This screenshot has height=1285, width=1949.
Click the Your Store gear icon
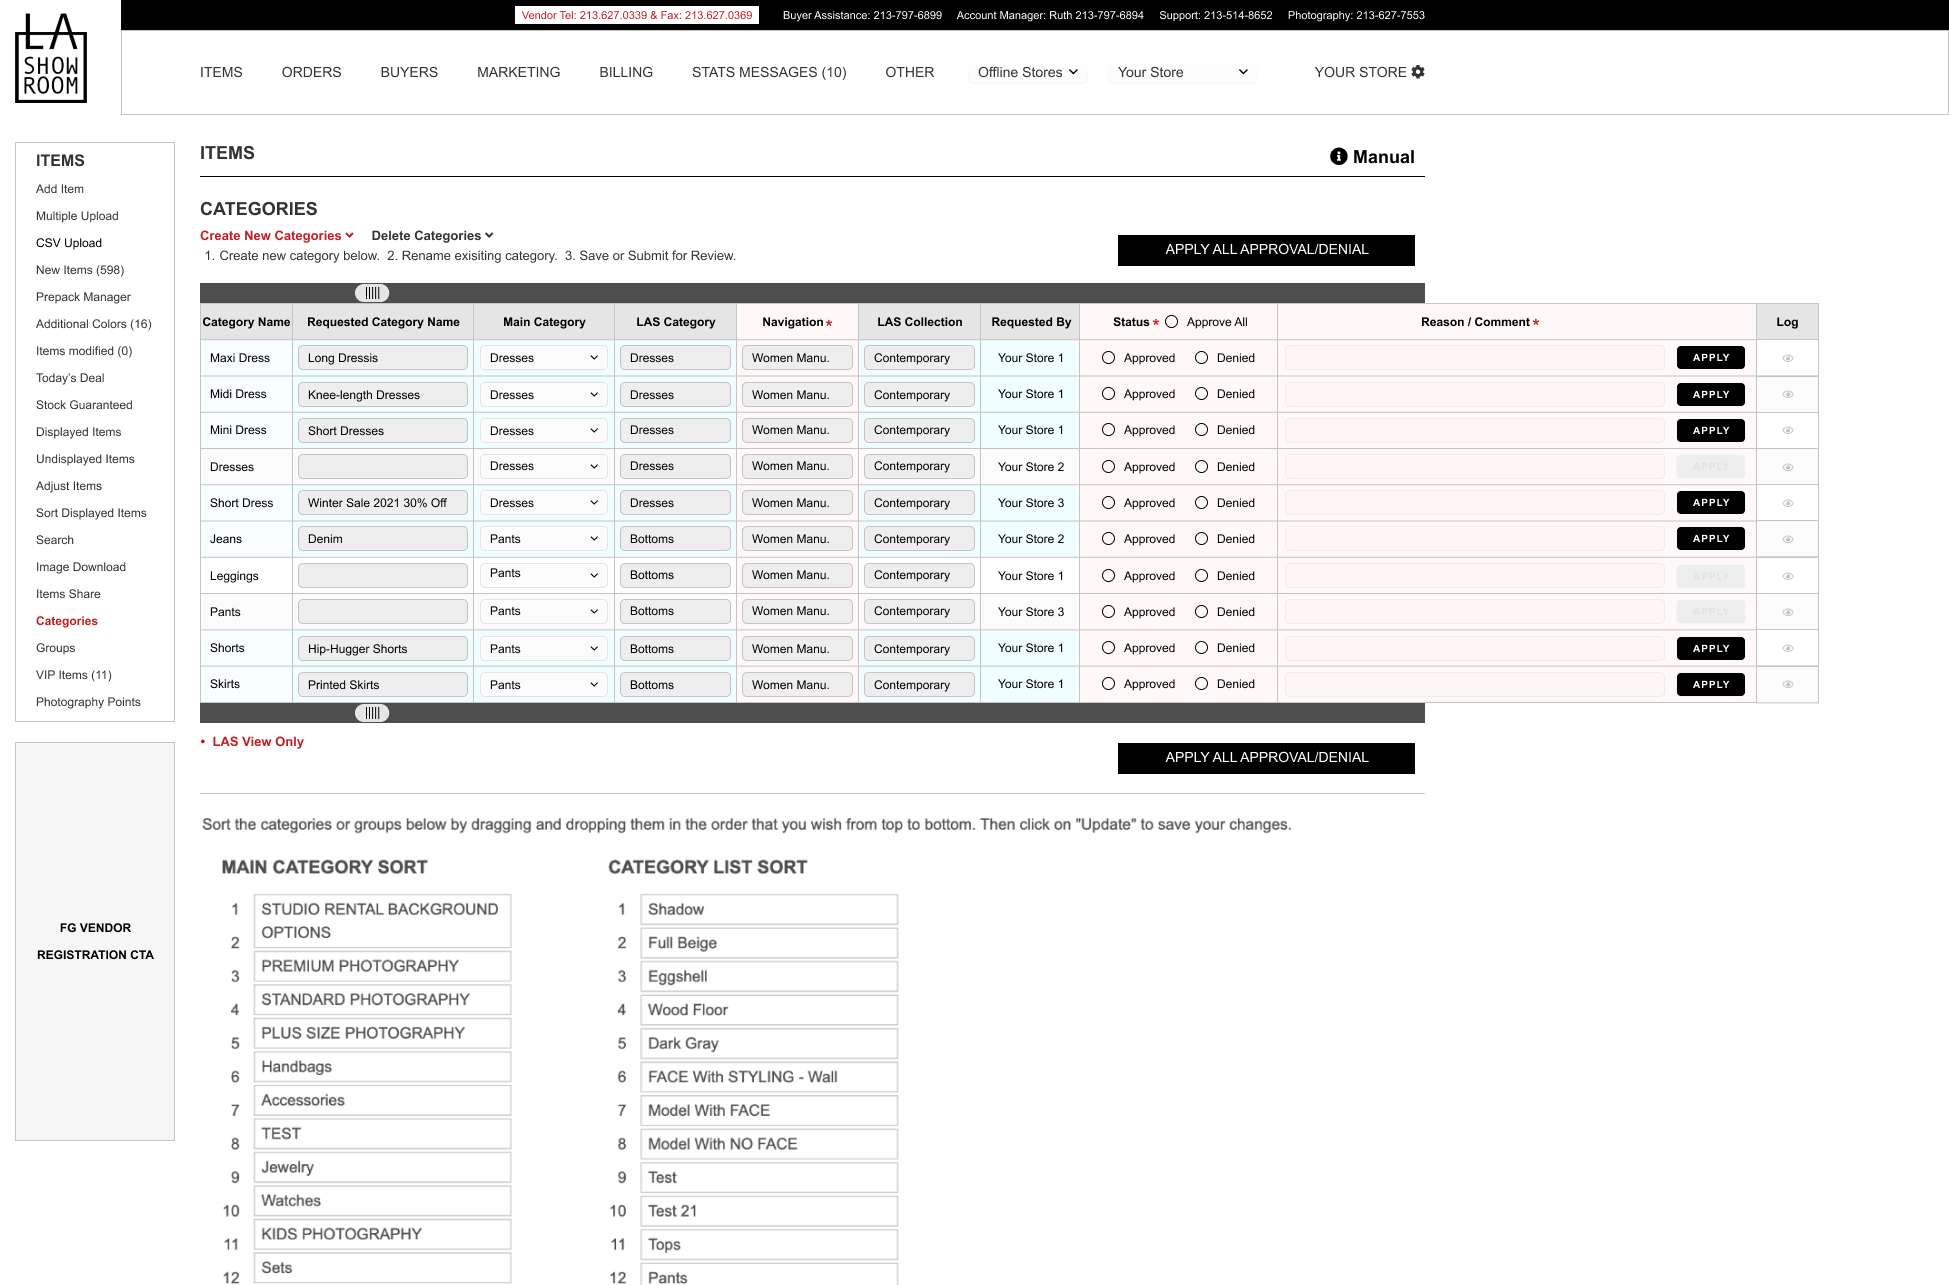1418,72
